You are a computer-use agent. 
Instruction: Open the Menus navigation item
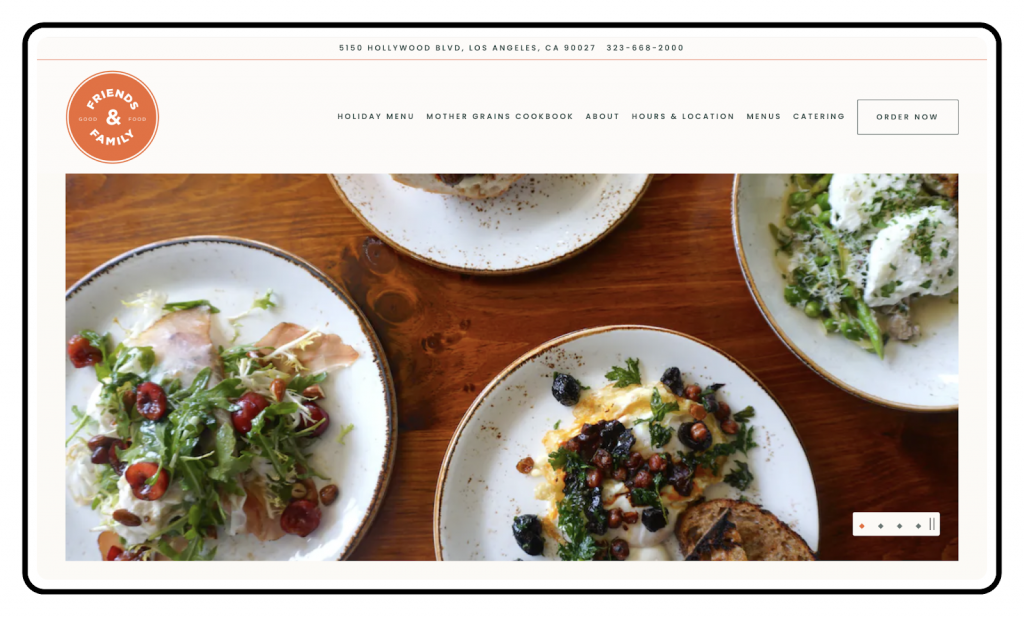click(x=763, y=116)
